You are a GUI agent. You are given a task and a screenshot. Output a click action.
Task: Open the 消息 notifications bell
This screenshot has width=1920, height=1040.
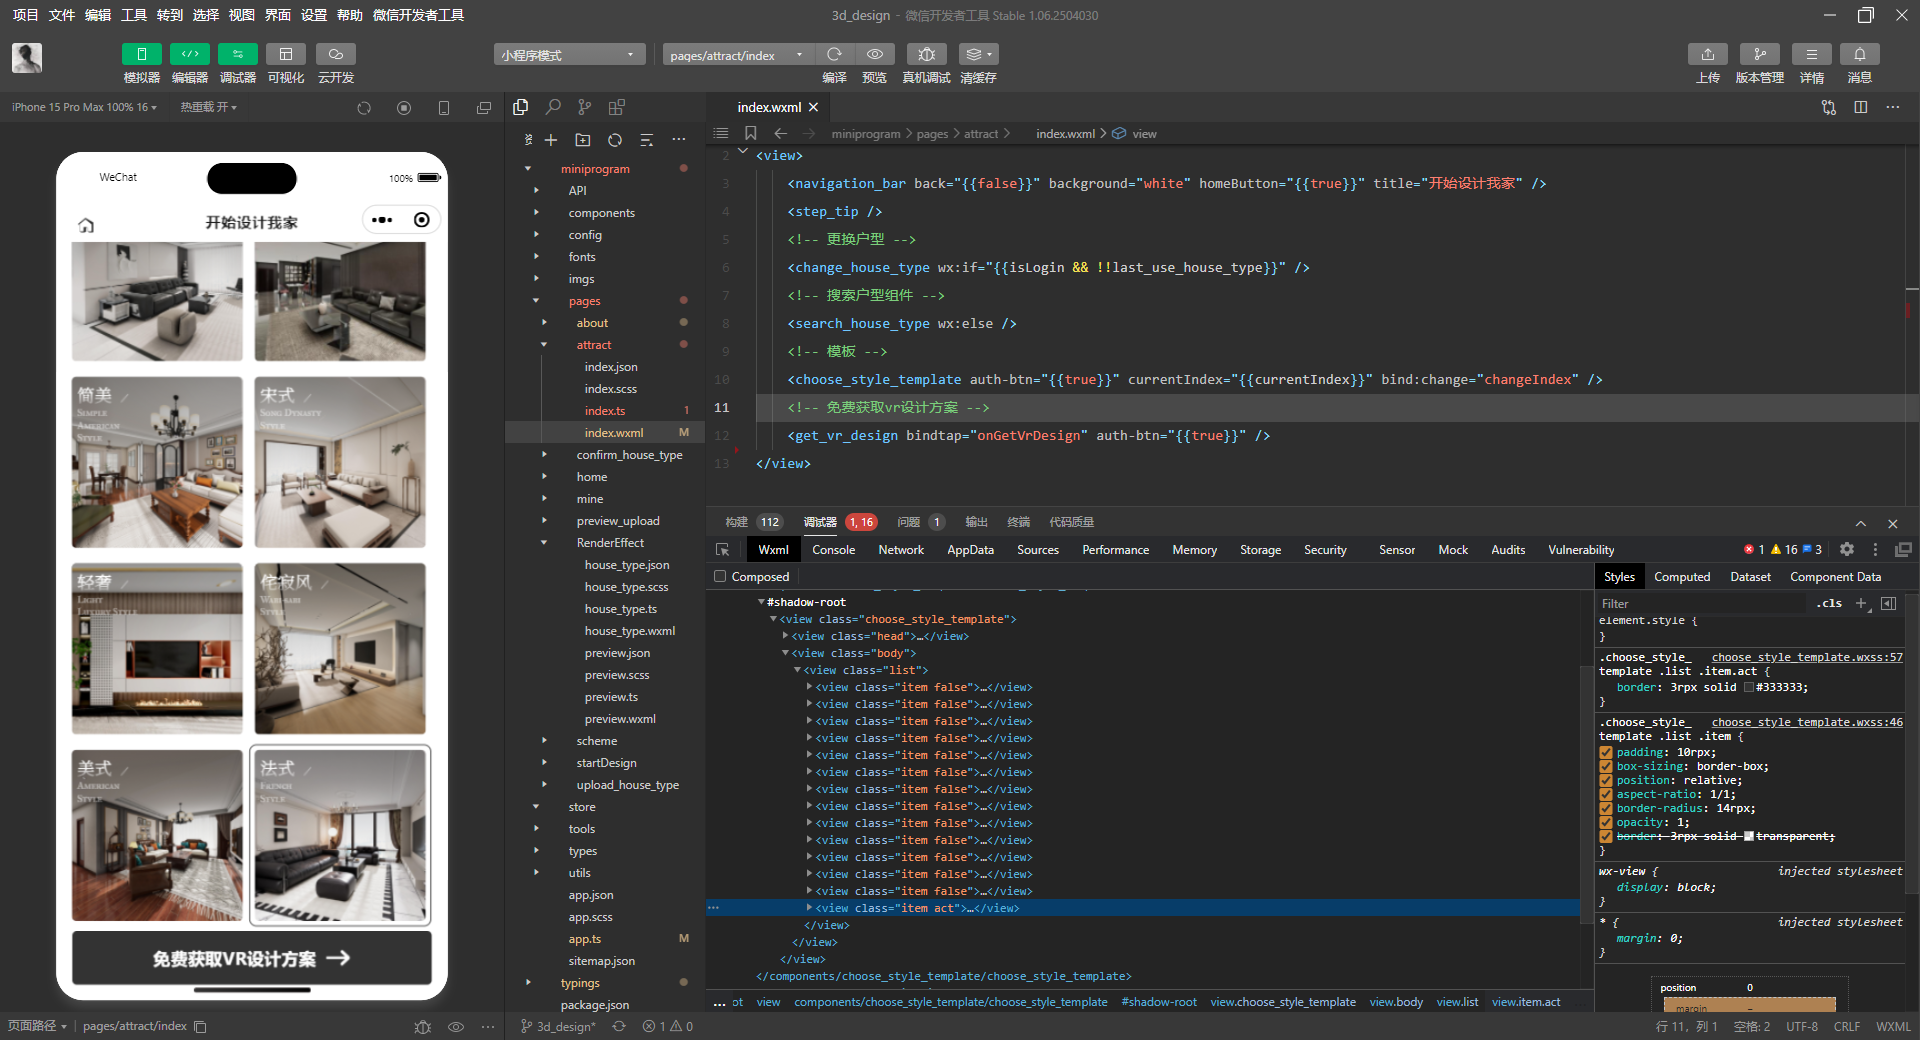1860,54
